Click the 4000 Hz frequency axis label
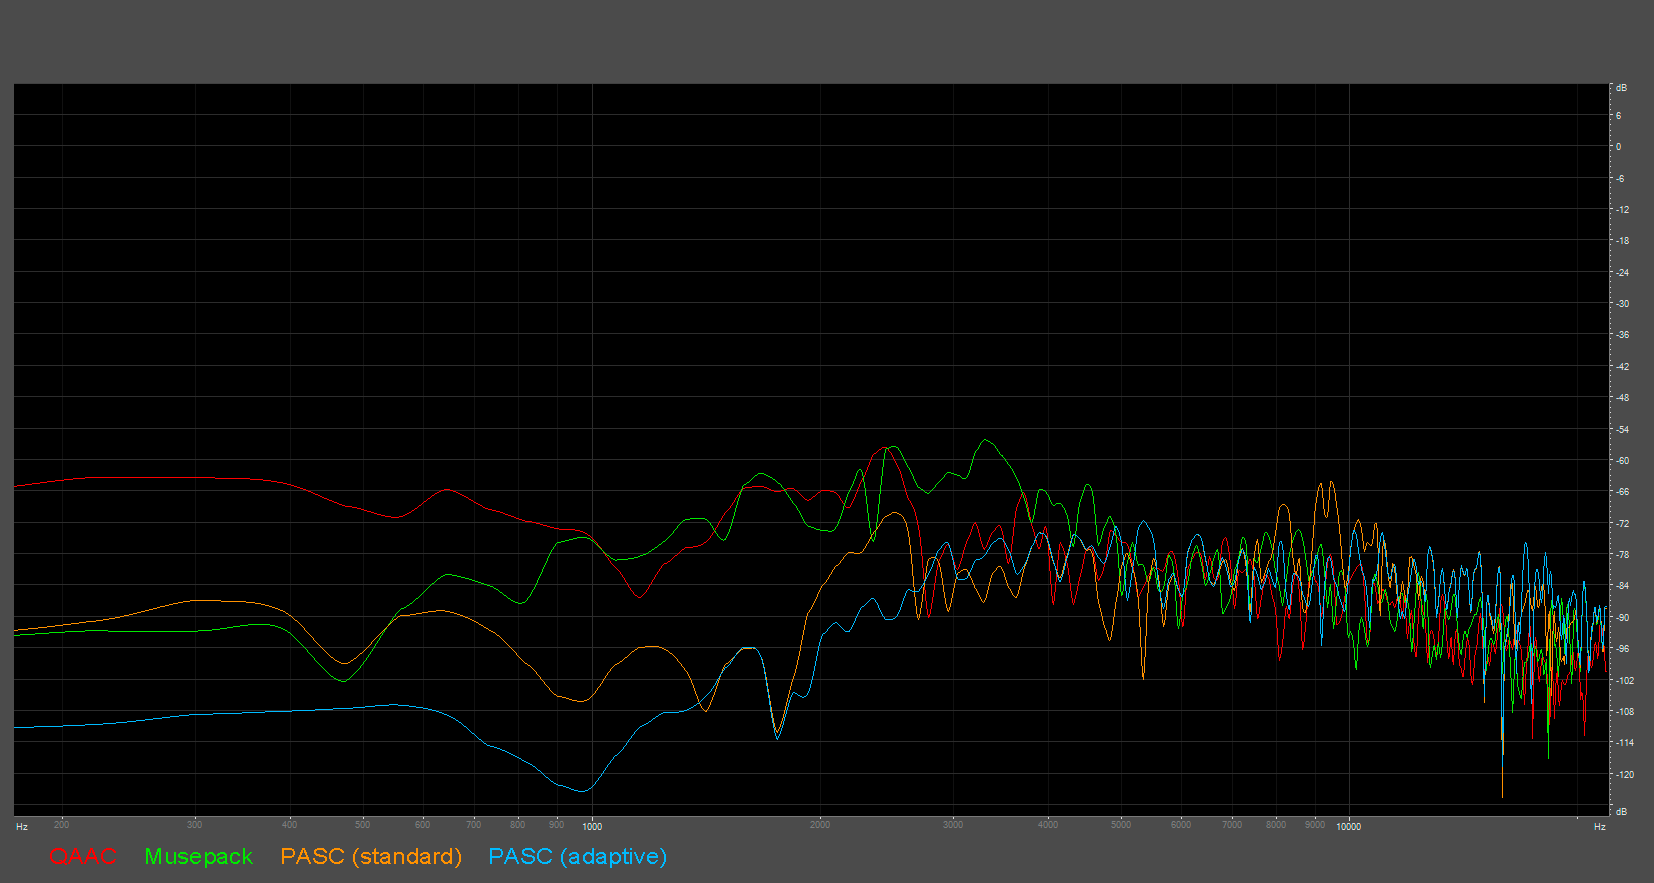 coord(1048,825)
